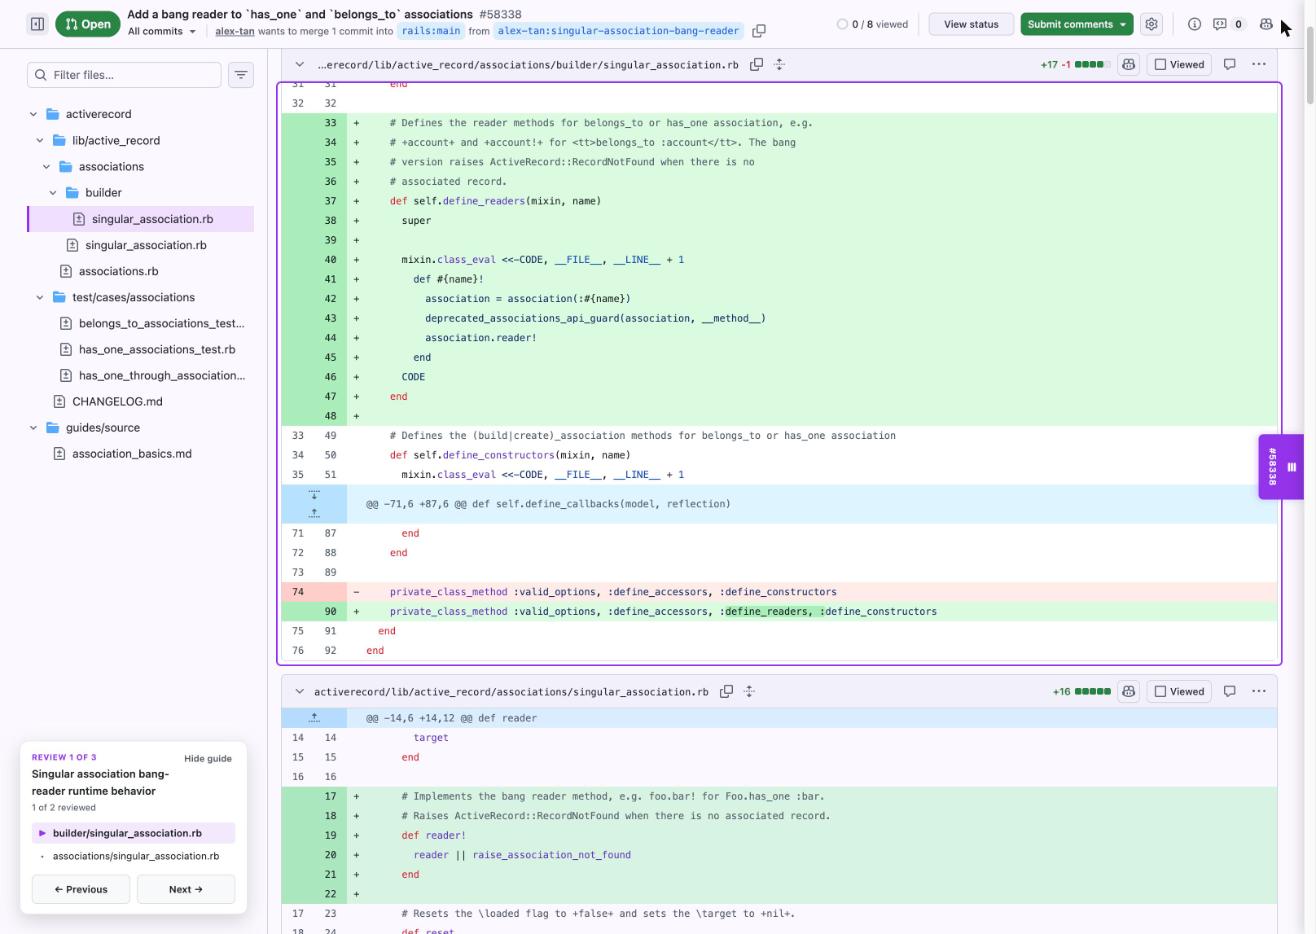Screen dimensions: 1316x934
Task: Collapse associations/singular_association.rb diff
Action: pos(299,691)
